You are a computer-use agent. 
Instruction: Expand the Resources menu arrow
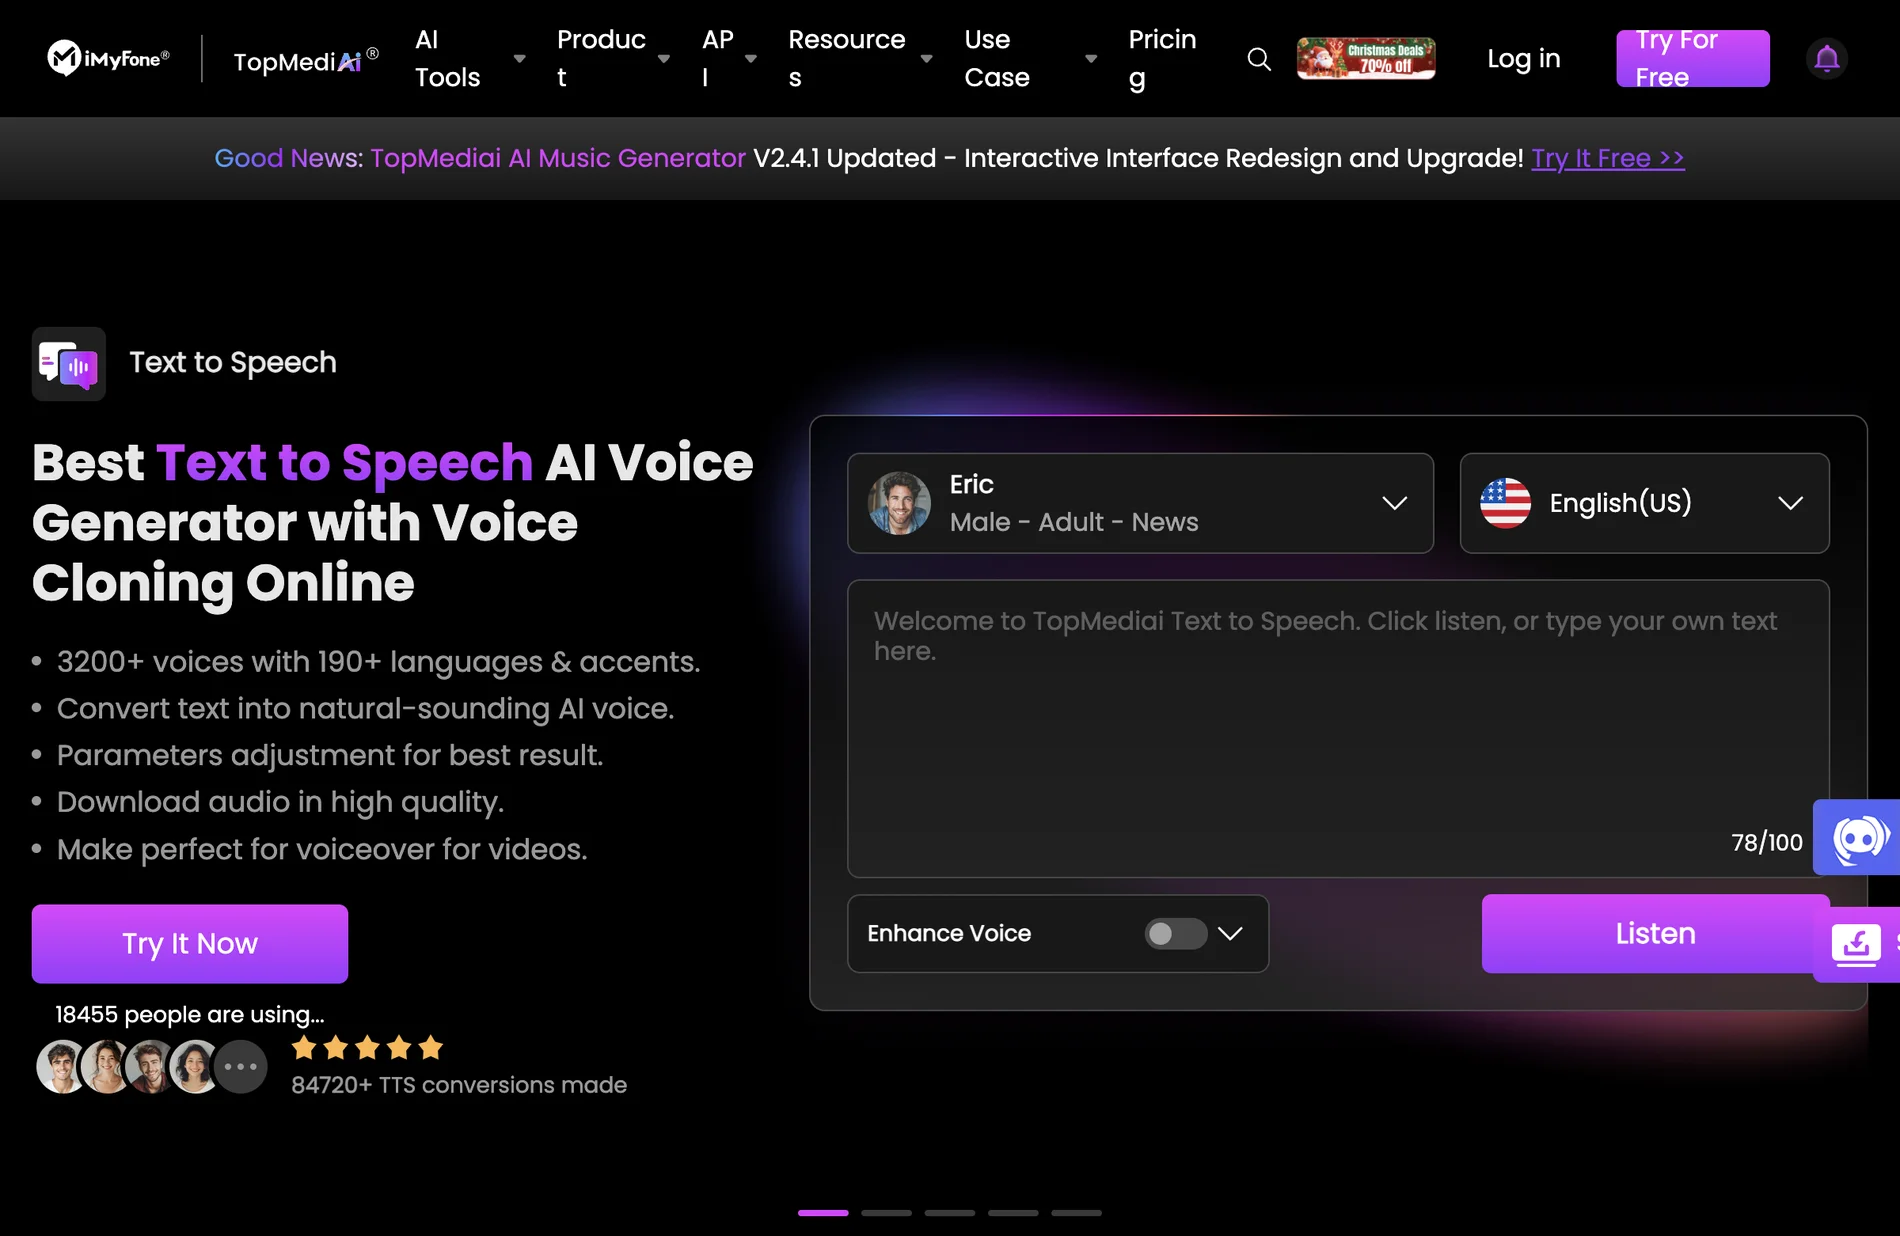coord(926,59)
